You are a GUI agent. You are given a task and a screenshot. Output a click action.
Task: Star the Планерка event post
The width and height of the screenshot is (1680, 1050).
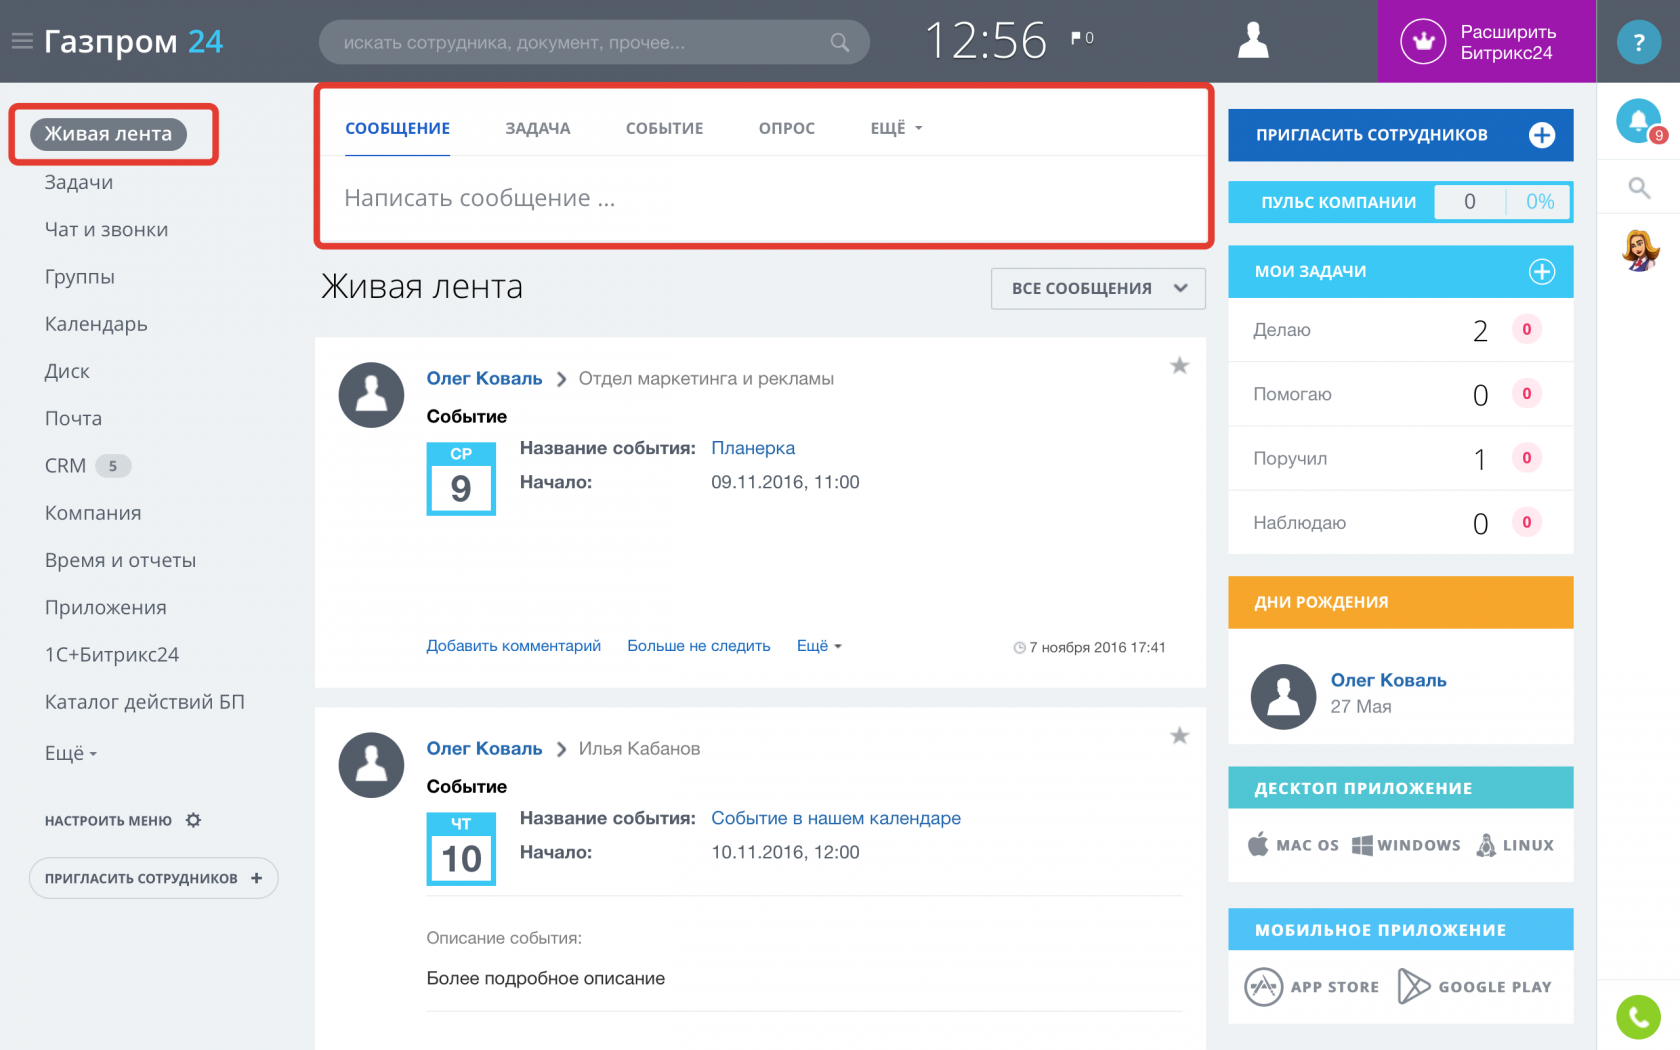[1180, 366]
